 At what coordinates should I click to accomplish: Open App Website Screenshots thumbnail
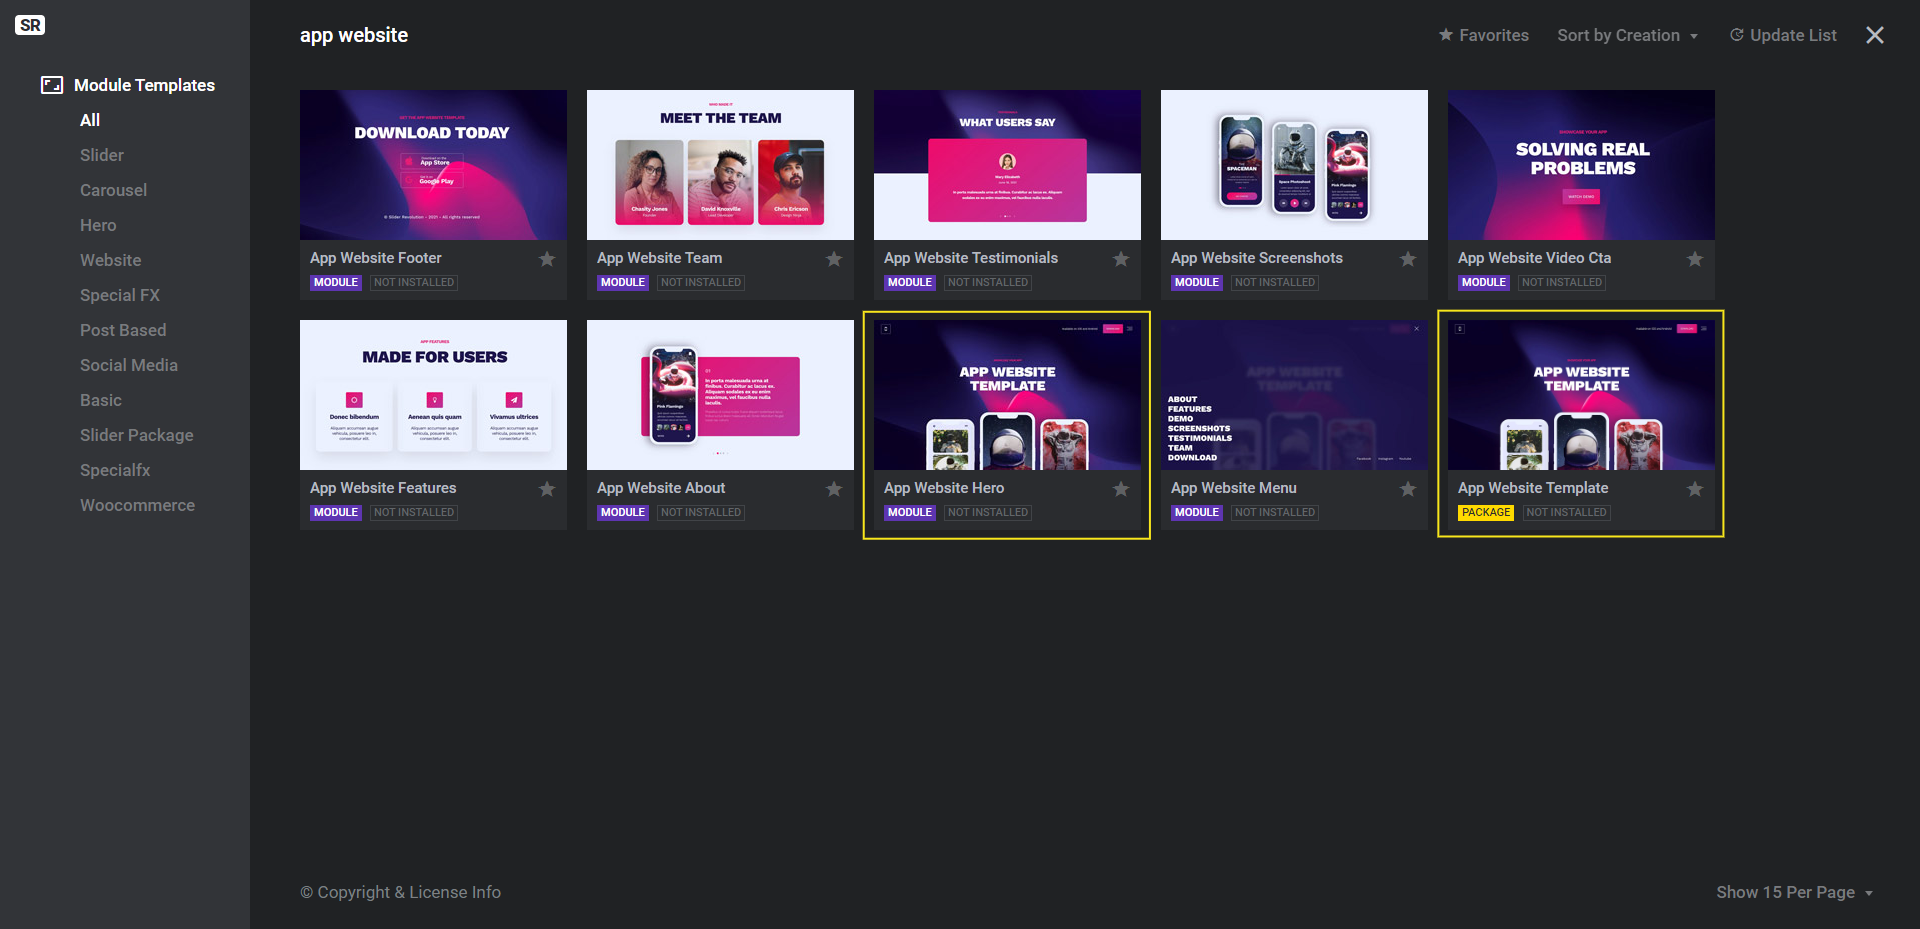(x=1294, y=165)
